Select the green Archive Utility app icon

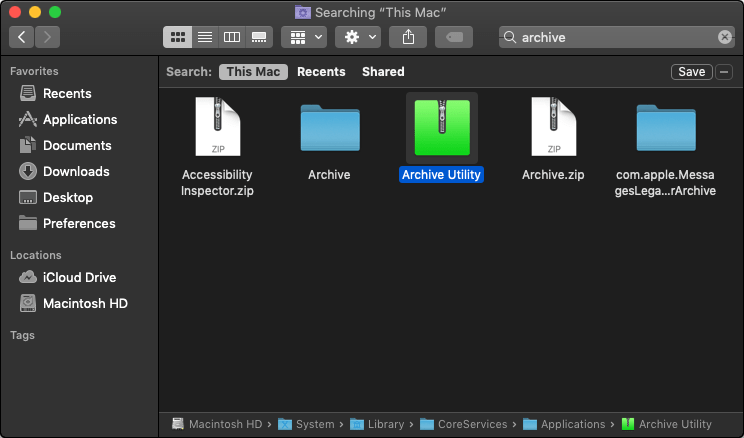tap(442, 127)
